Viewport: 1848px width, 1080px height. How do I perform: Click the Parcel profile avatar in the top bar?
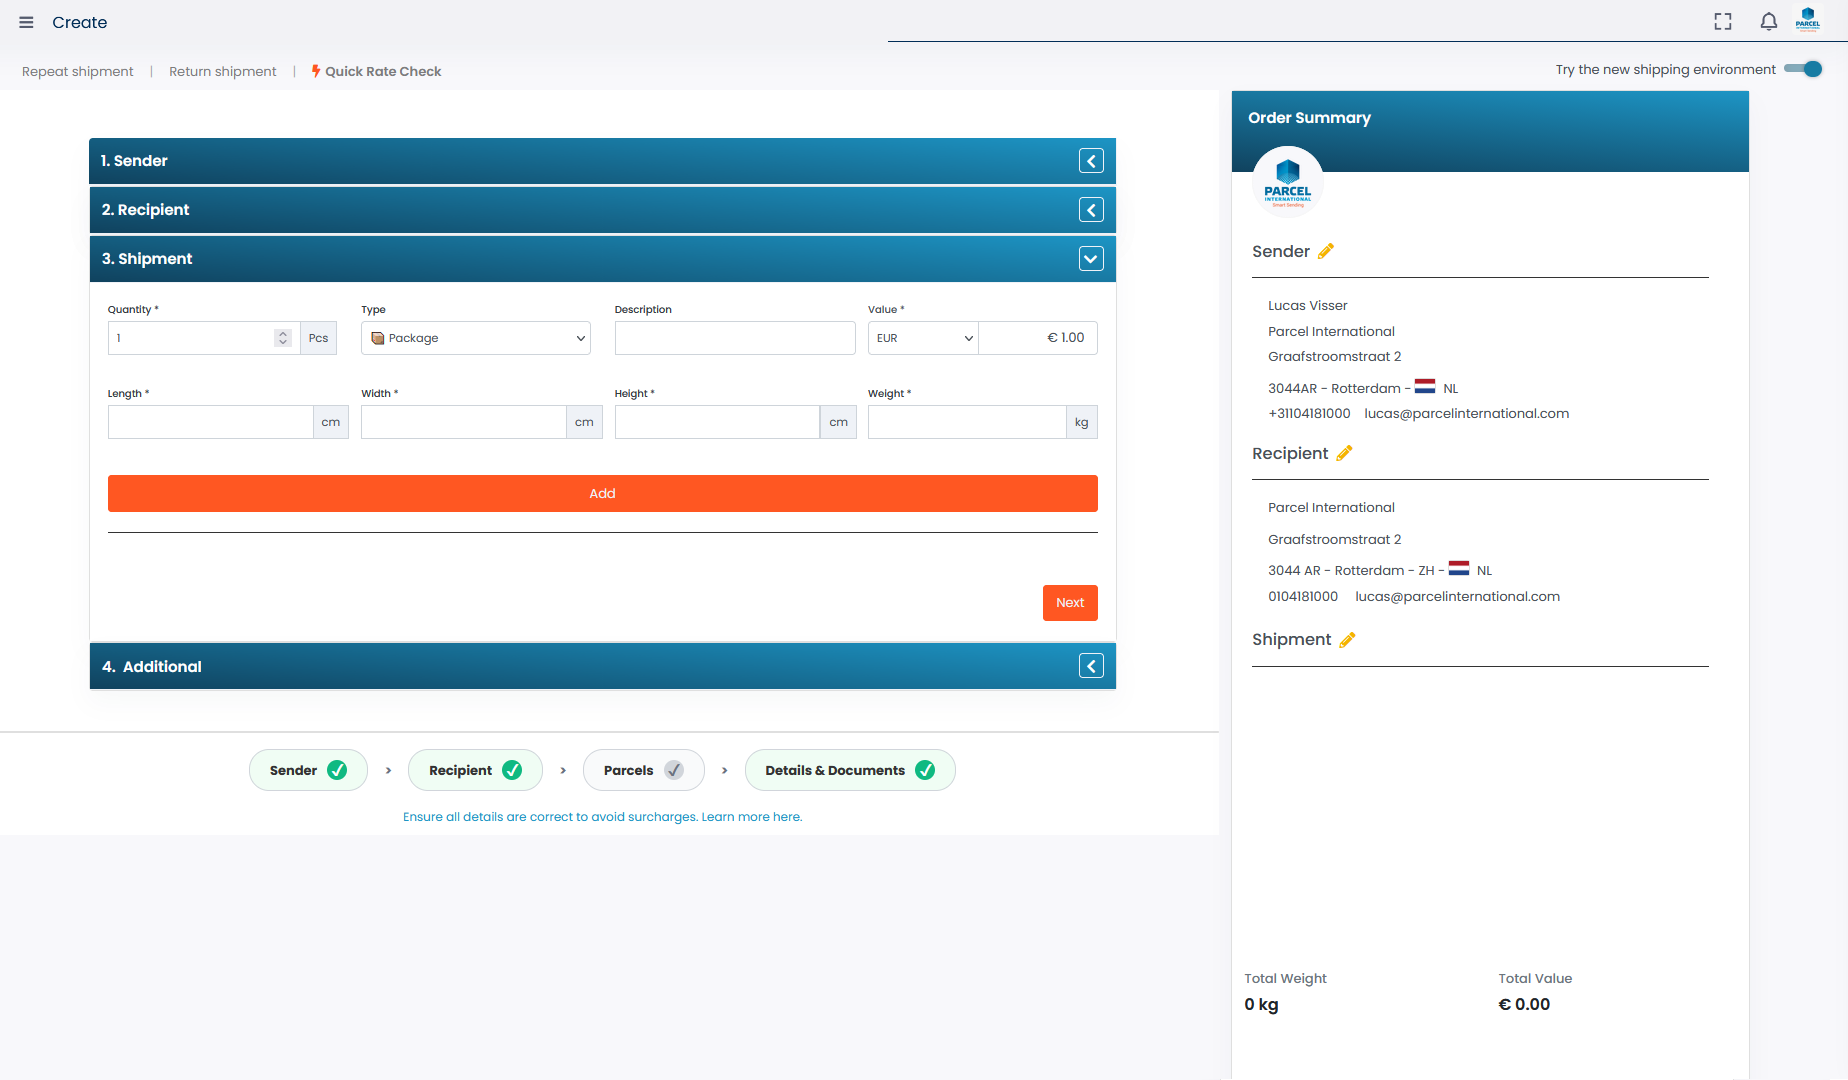click(x=1808, y=20)
